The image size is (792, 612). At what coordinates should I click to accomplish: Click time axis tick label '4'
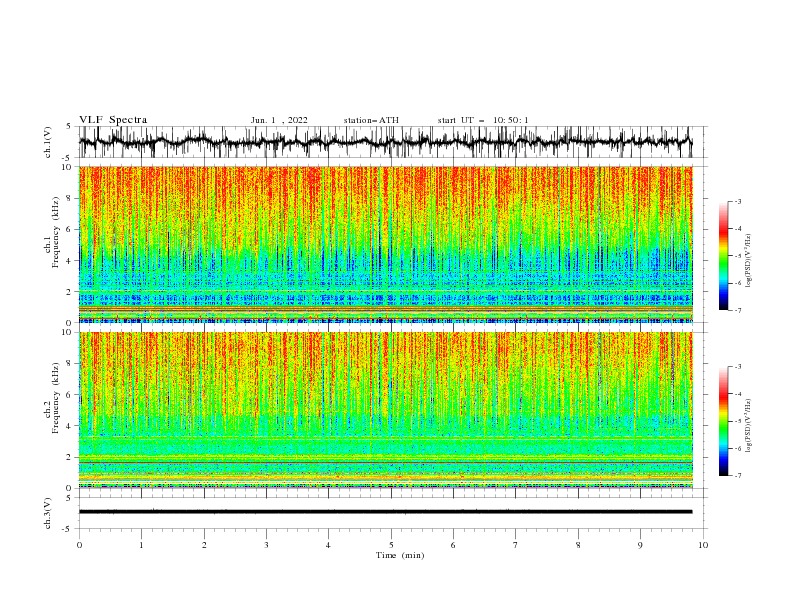coord(328,545)
